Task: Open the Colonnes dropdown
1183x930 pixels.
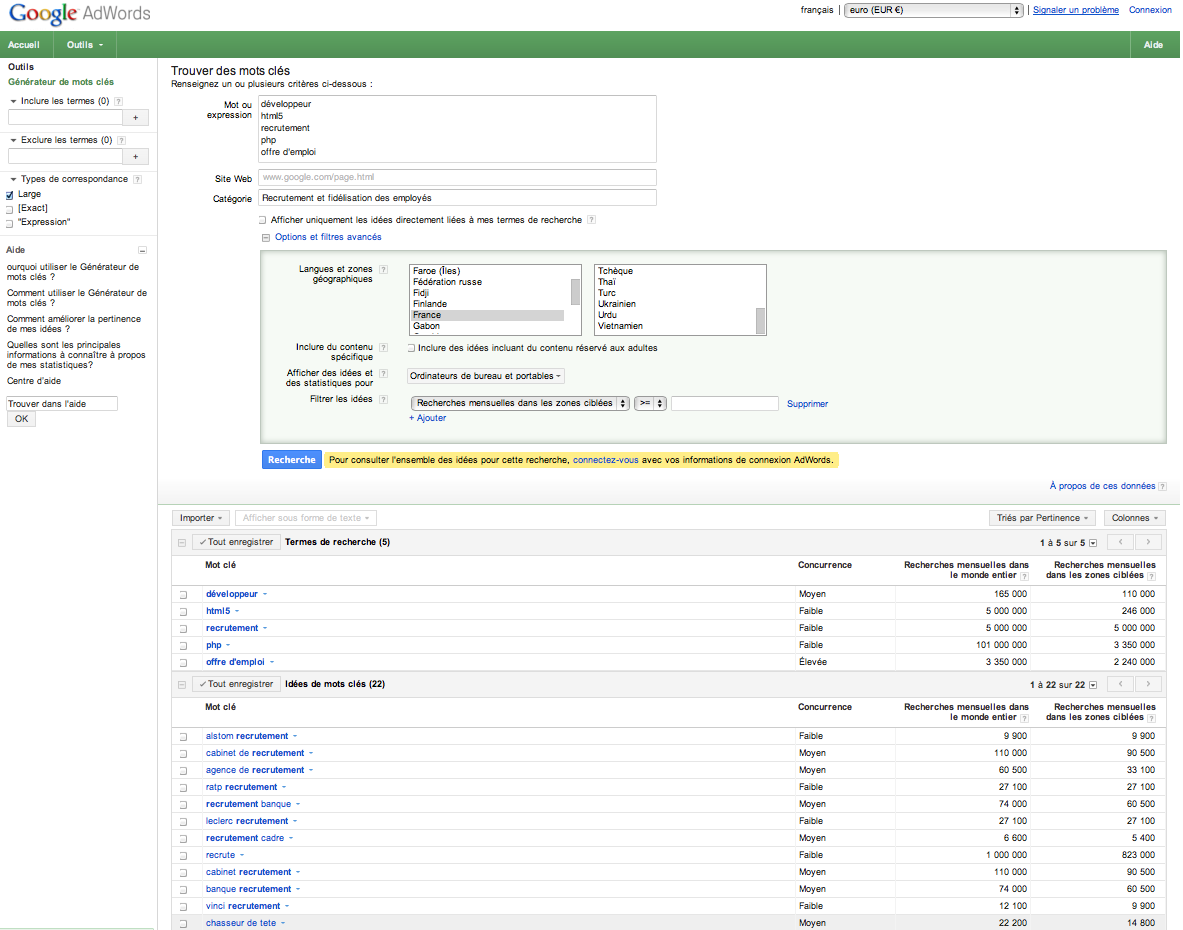Action: (1135, 518)
